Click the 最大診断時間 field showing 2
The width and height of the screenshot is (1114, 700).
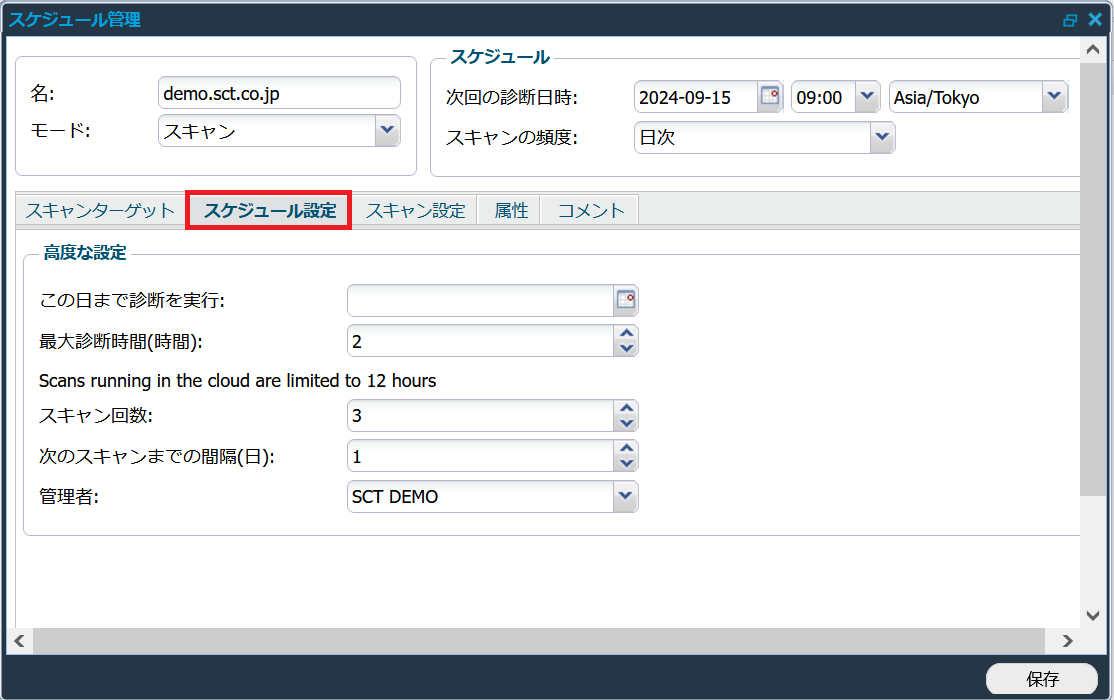[x=480, y=341]
